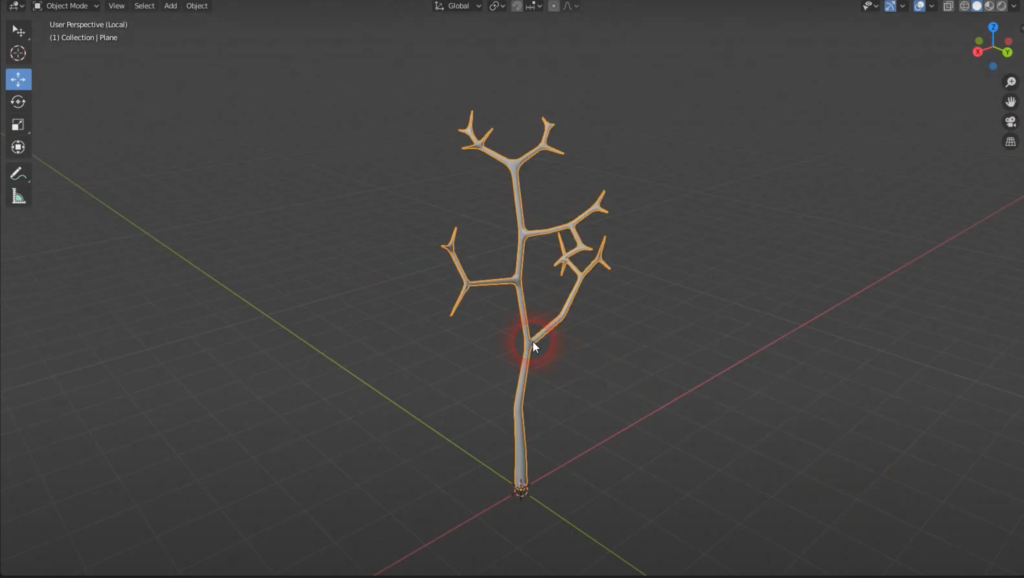Open the shading options dropdown
Screen dimensions: 1024x578
[x=1014, y=6]
